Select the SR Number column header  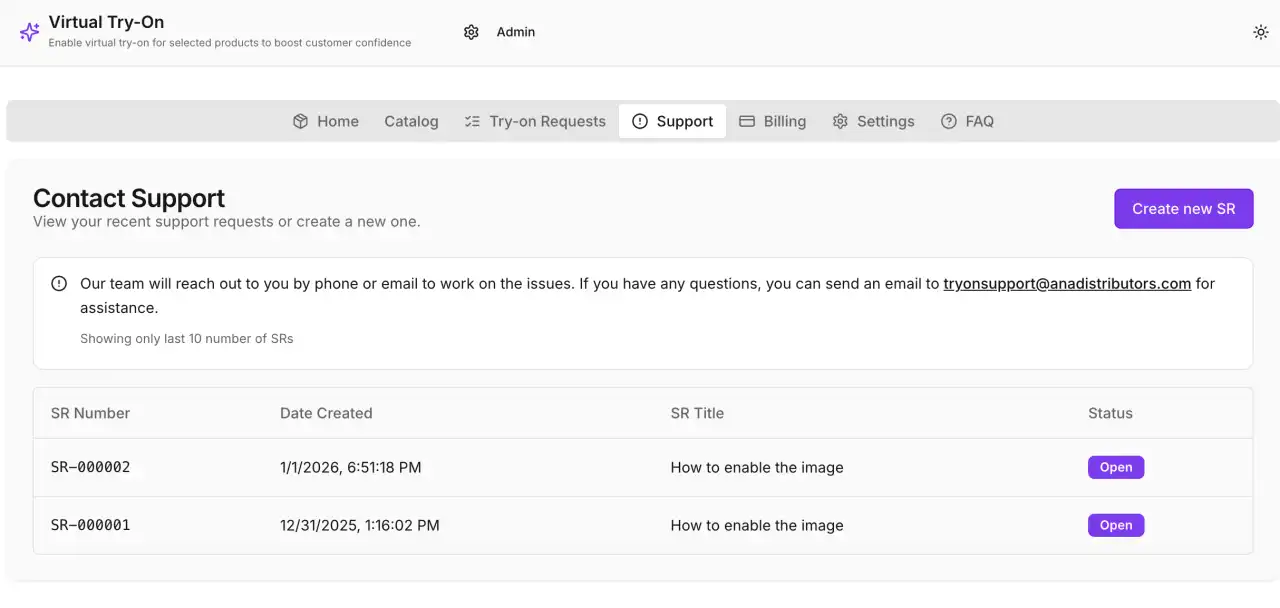[90, 412]
